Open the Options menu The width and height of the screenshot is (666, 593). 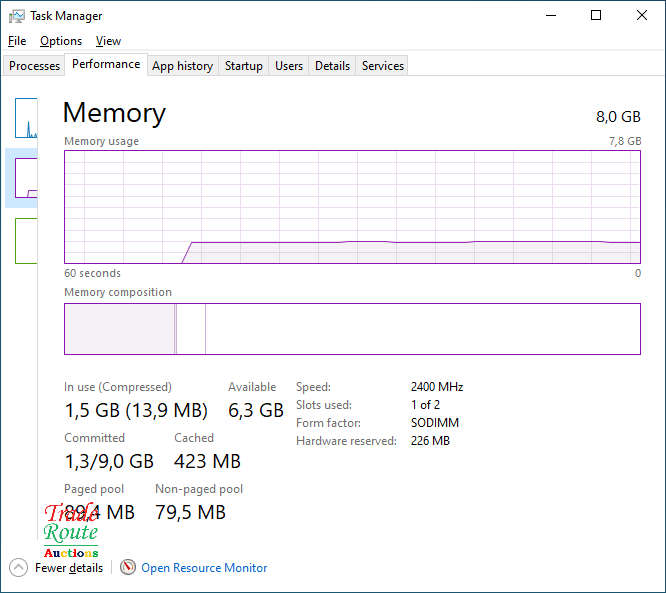click(61, 41)
